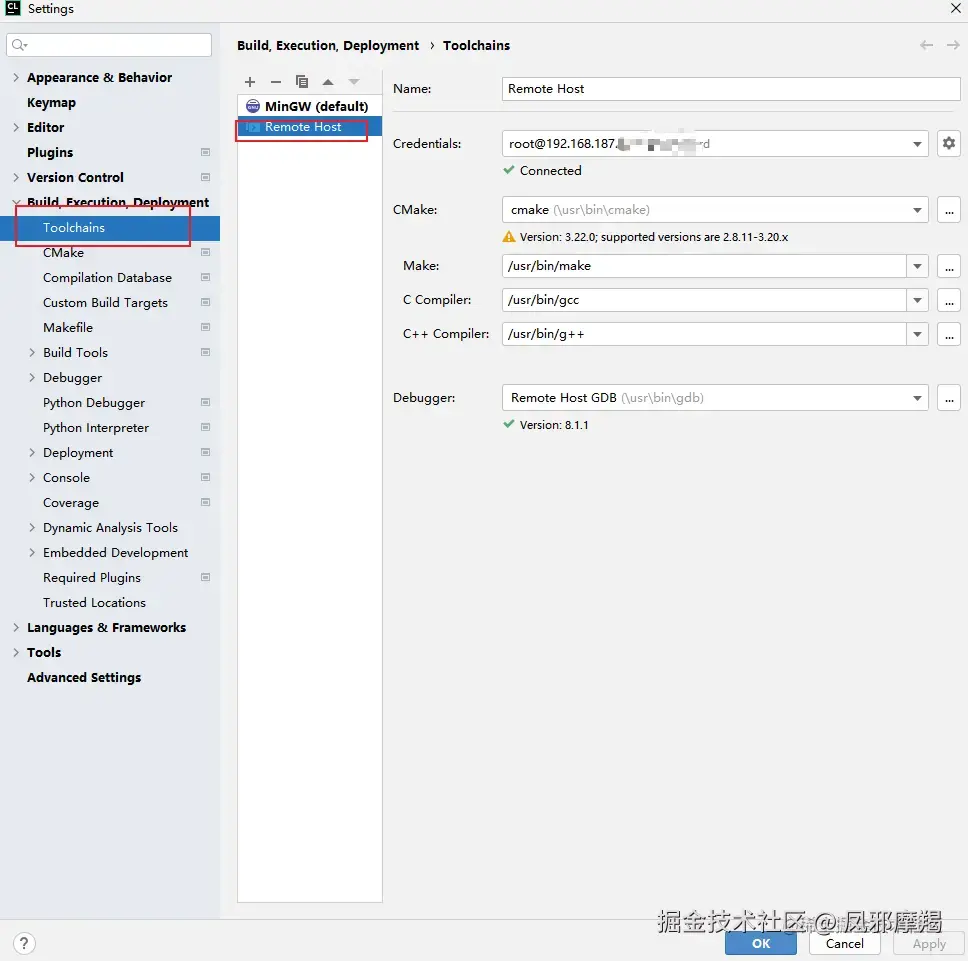Click Build, Execution, Deployment breadcrumb
The image size is (968, 961).
[x=328, y=46]
